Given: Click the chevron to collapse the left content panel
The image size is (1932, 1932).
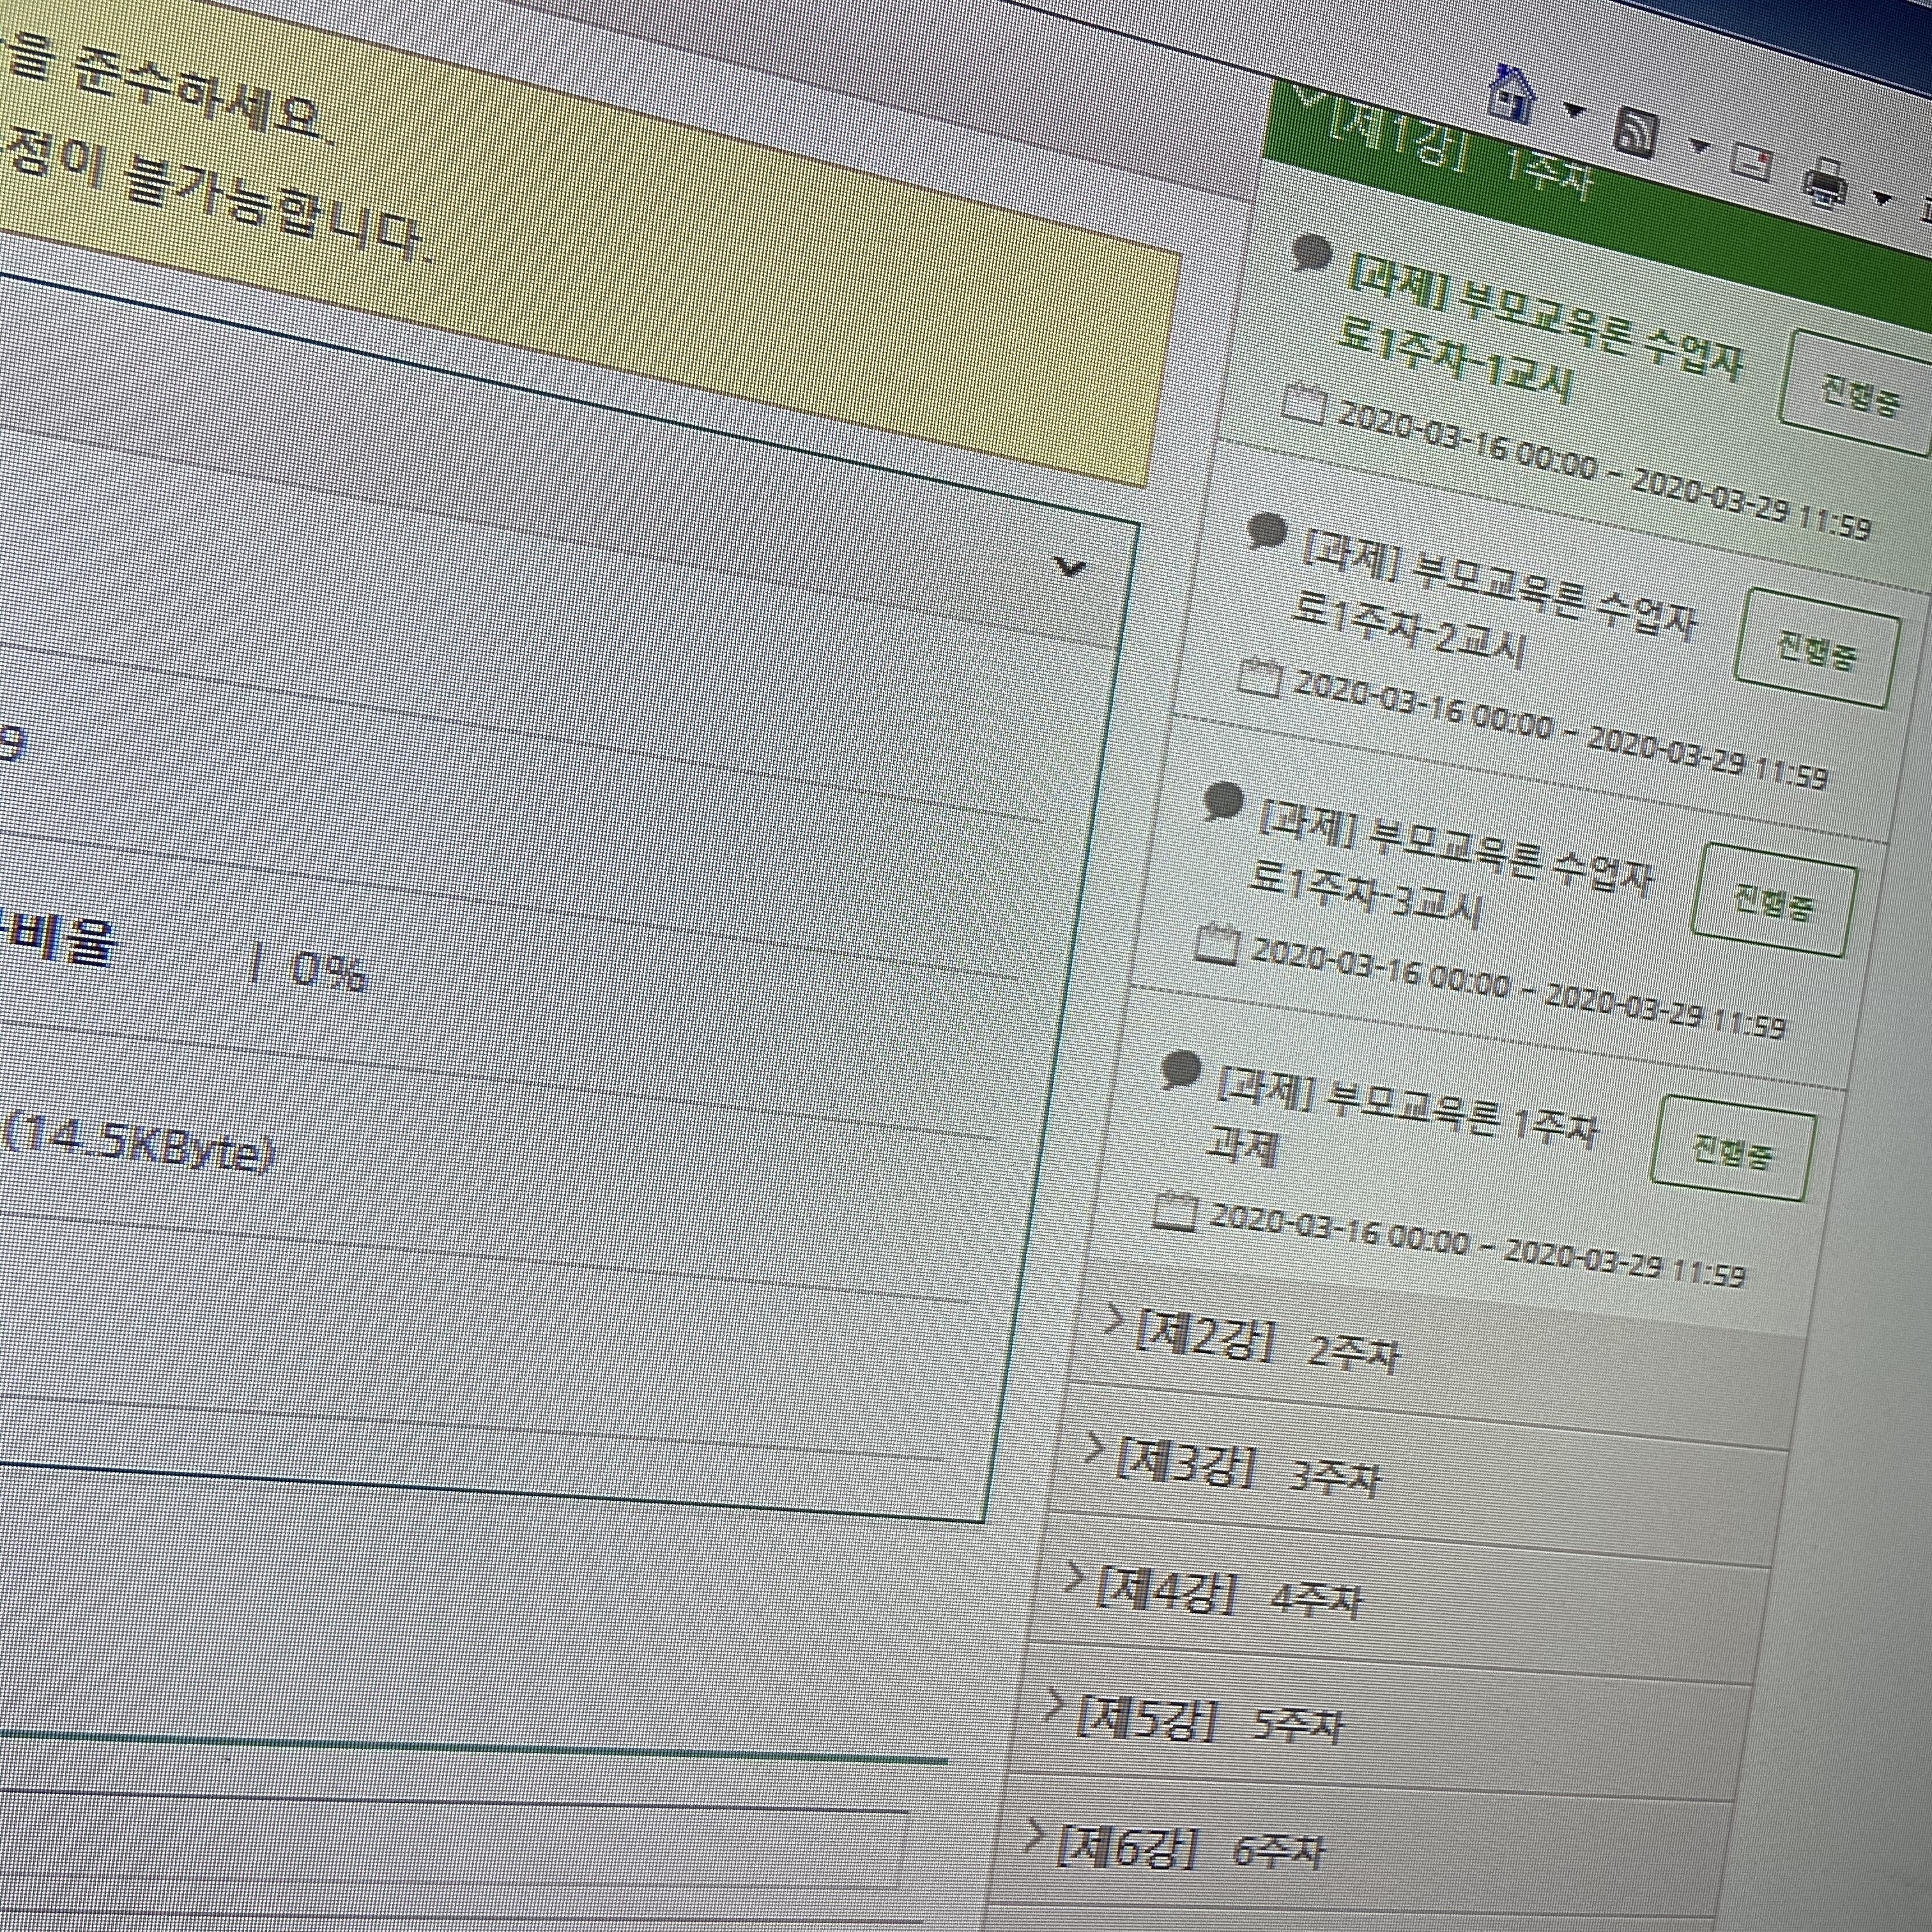Looking at the screenshot, I should pos(1069,567).
